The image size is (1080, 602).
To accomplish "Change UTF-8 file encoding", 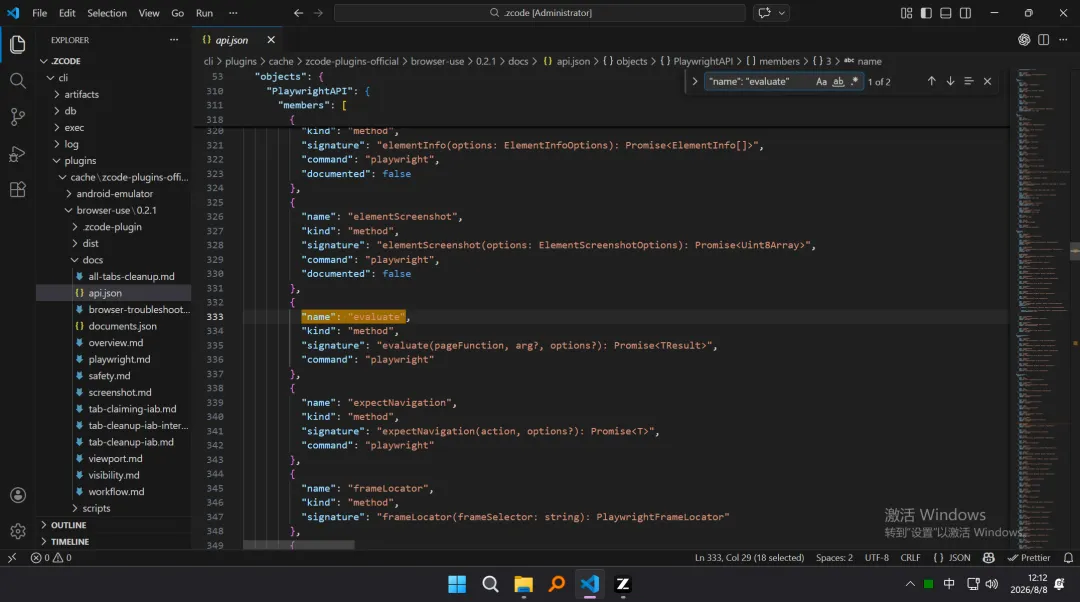I will point(877,558).
